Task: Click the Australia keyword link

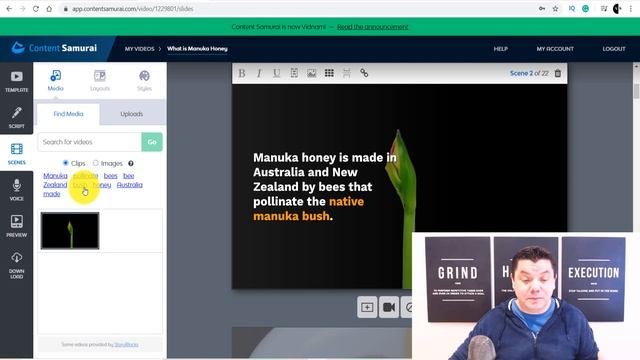Action: tap(129, 185)
